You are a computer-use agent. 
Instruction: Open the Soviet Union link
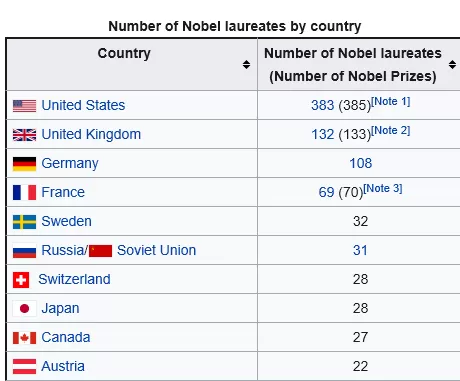point(157,250)
